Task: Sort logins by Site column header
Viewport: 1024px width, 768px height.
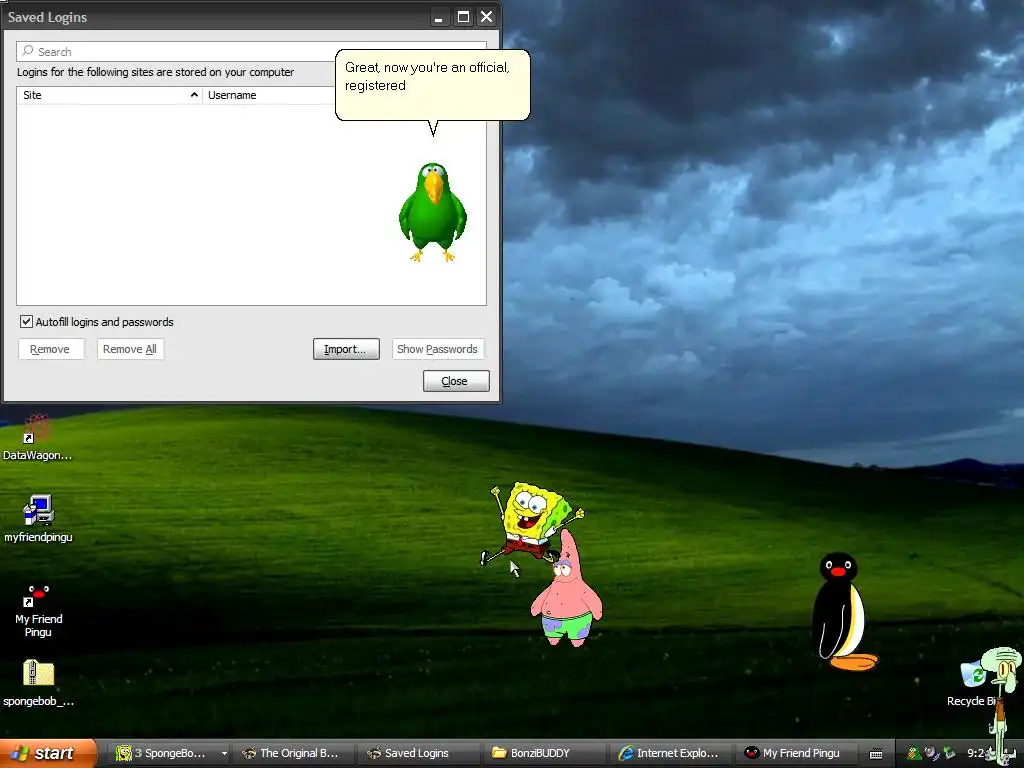Action: click(110, 95)
